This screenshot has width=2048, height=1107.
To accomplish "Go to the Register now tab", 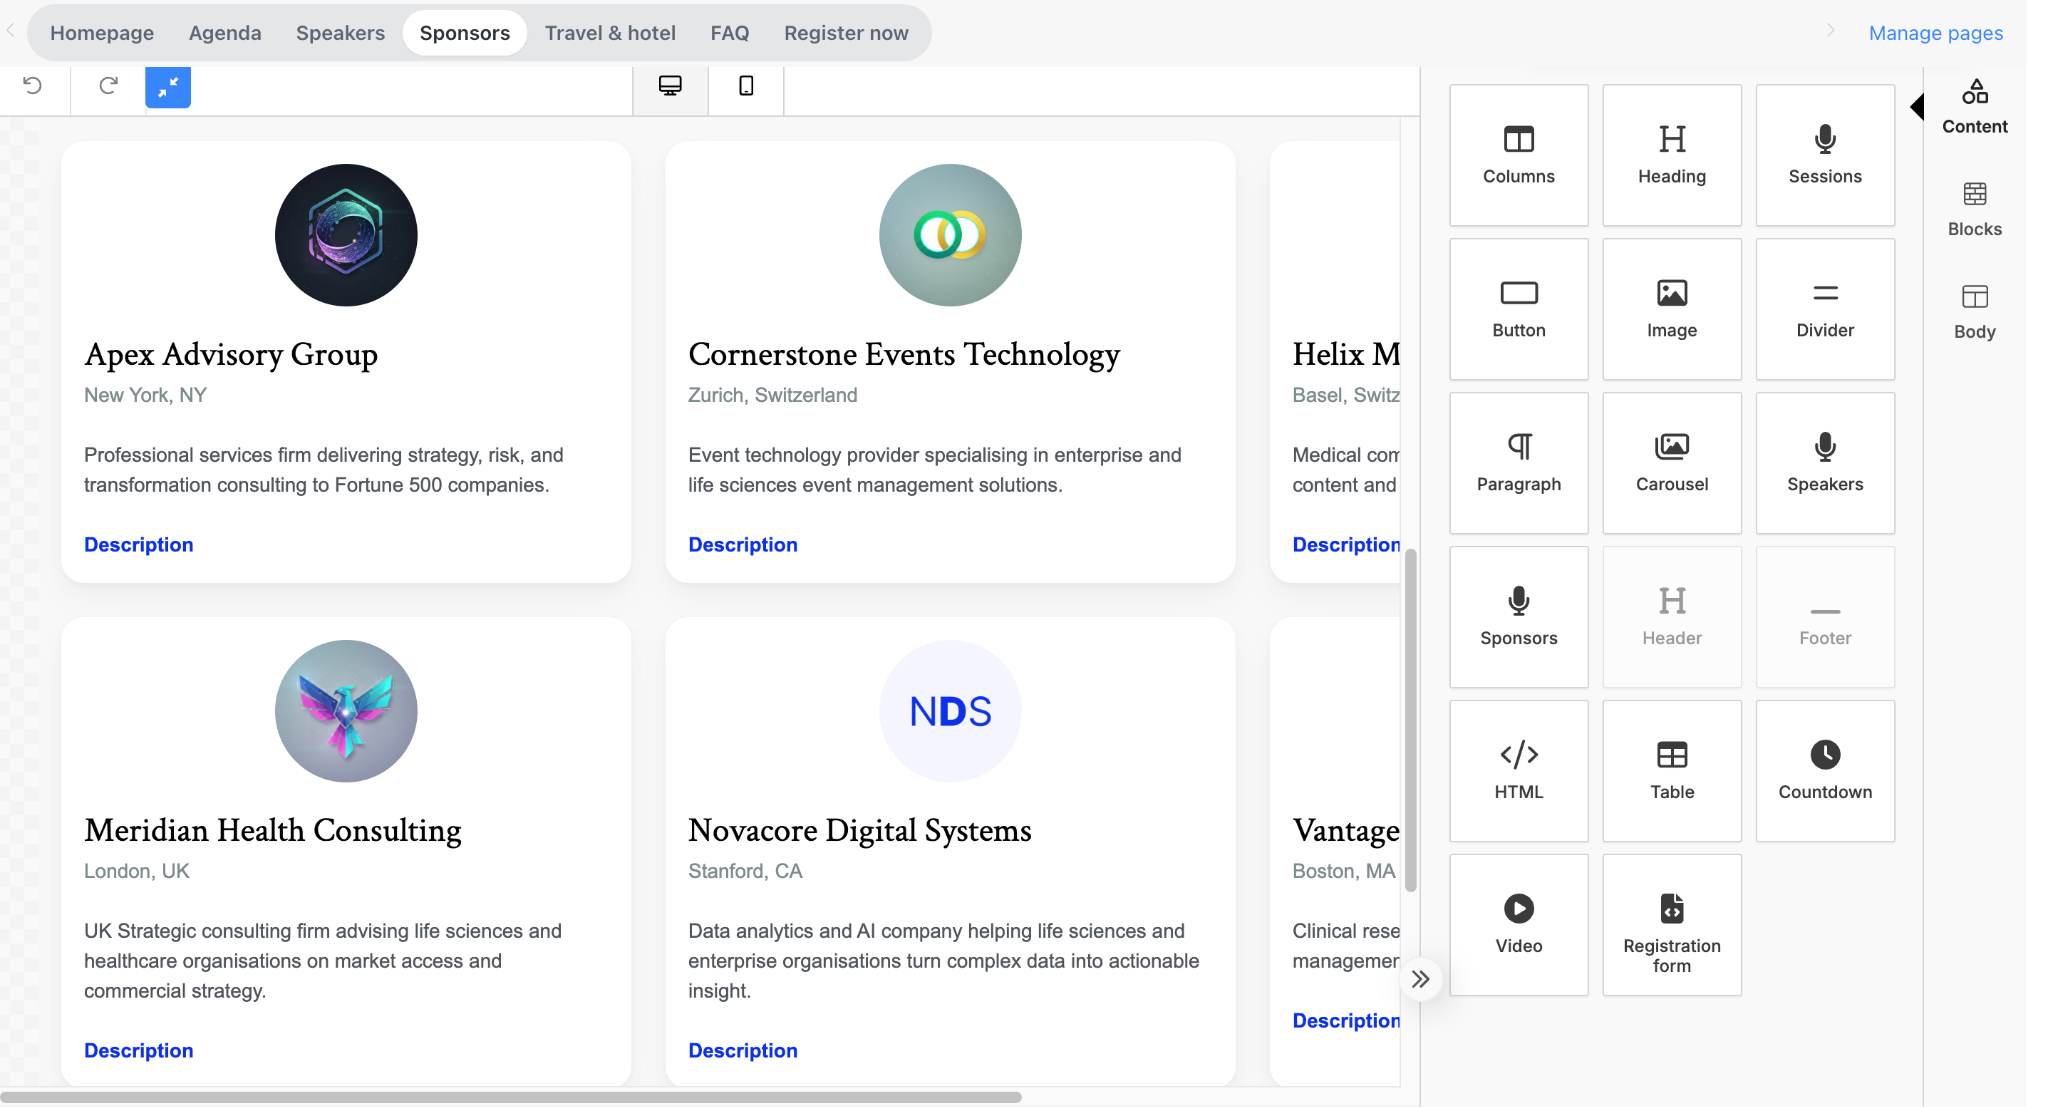I will tap(846, 33).
